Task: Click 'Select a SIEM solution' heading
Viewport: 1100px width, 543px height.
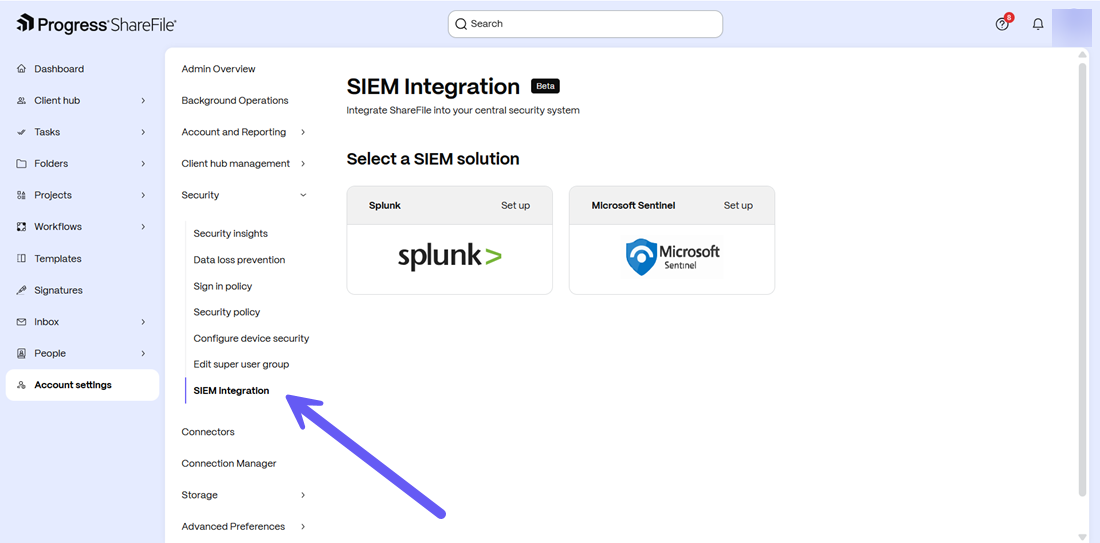Action: pos(433,159)
